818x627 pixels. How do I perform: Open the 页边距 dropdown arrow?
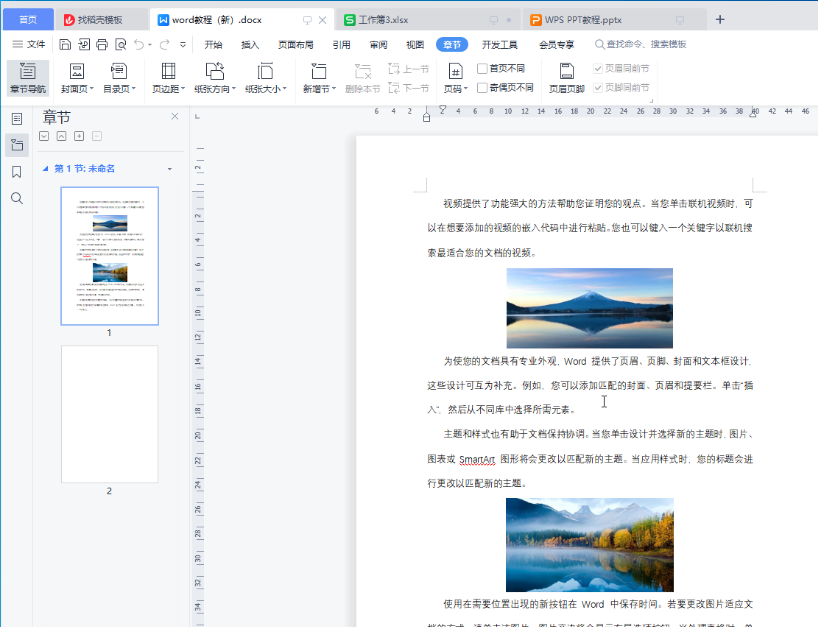[x=183, y=89]
